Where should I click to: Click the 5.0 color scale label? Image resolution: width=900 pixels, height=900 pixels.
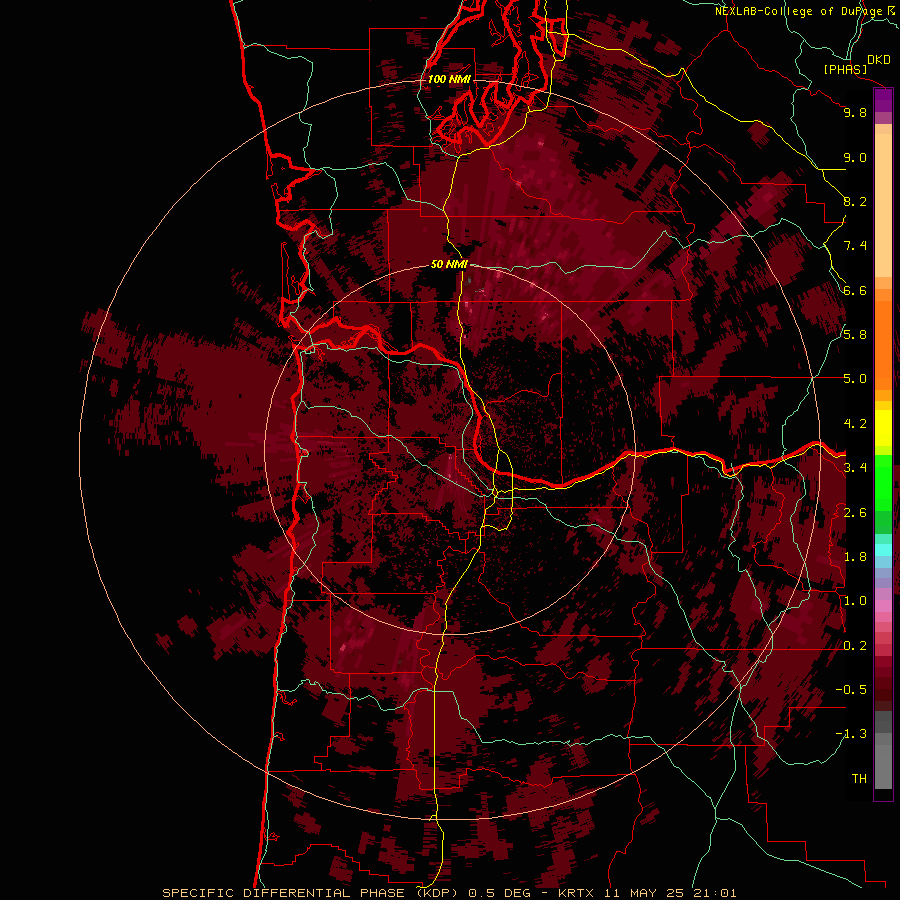coord(855,379)
